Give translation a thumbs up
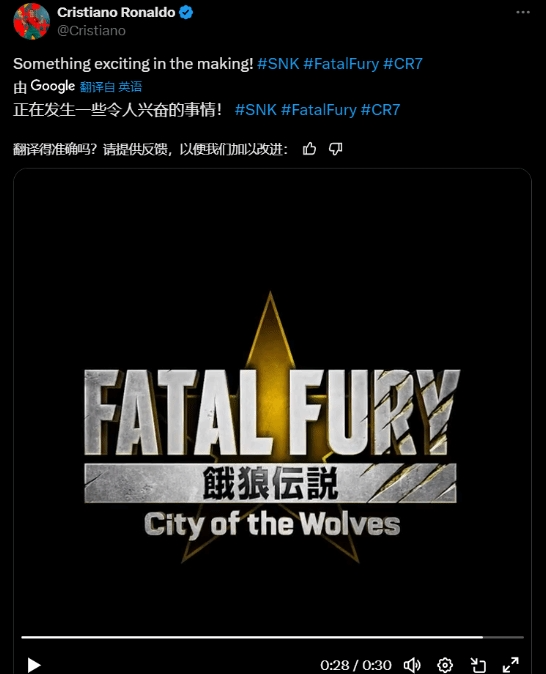Viewport: 546px width, 674px height. tap(309, 149)
